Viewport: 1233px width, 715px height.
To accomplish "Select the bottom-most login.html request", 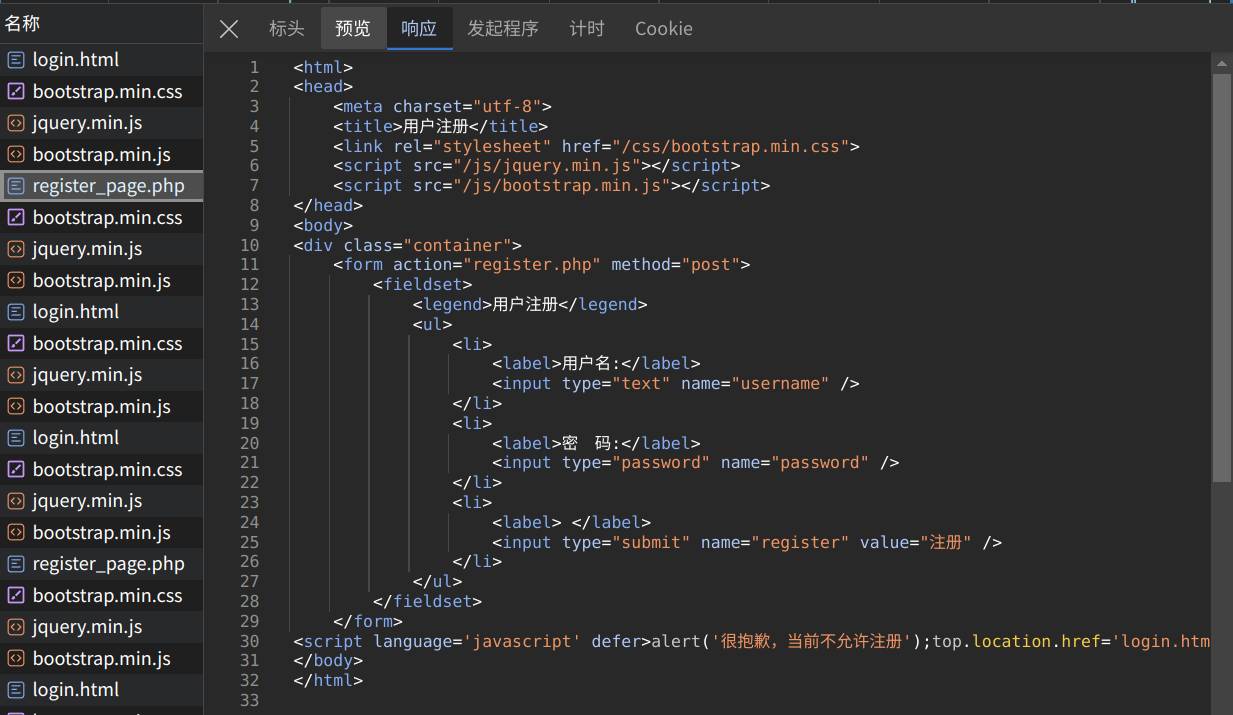I will [75, 690].
